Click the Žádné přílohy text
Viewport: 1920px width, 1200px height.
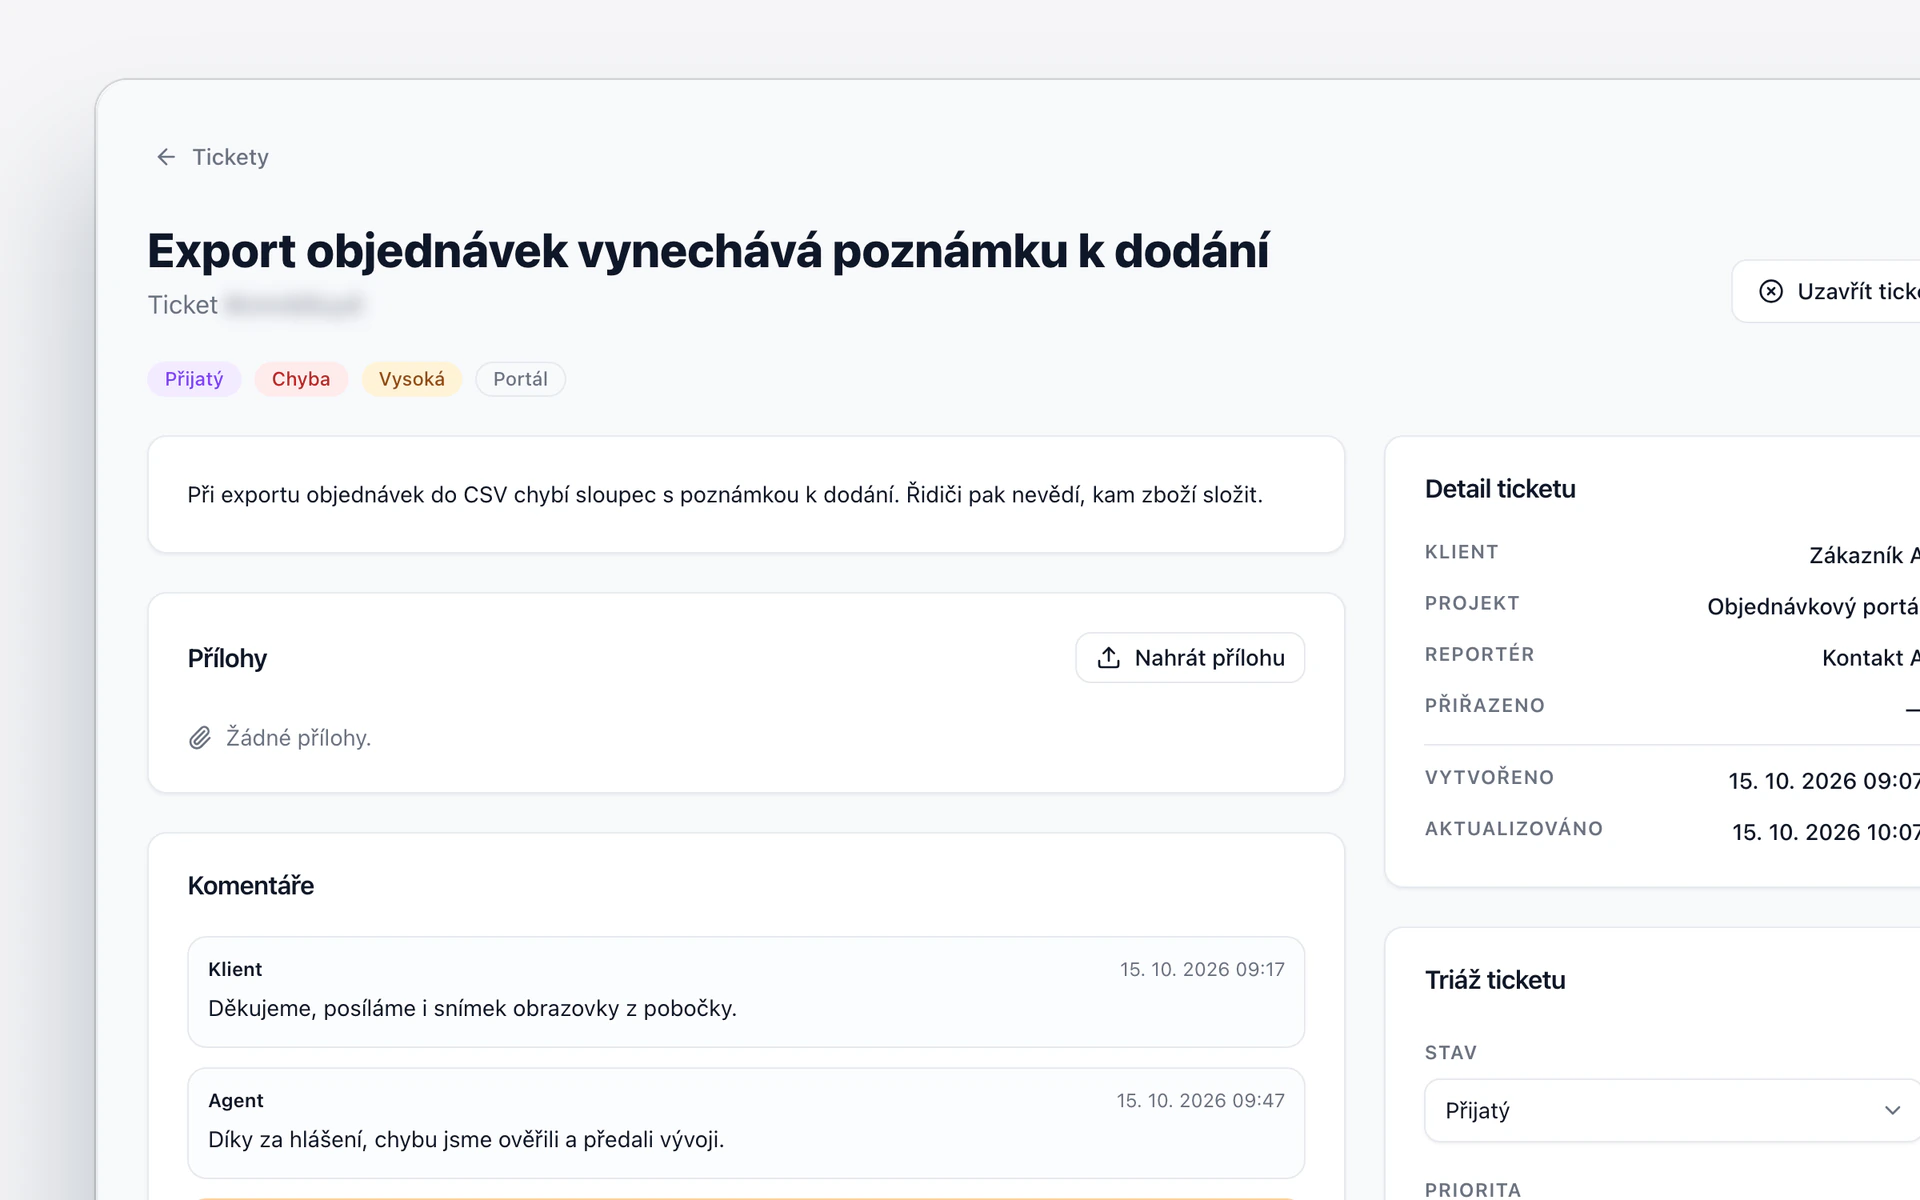point(298,738)
